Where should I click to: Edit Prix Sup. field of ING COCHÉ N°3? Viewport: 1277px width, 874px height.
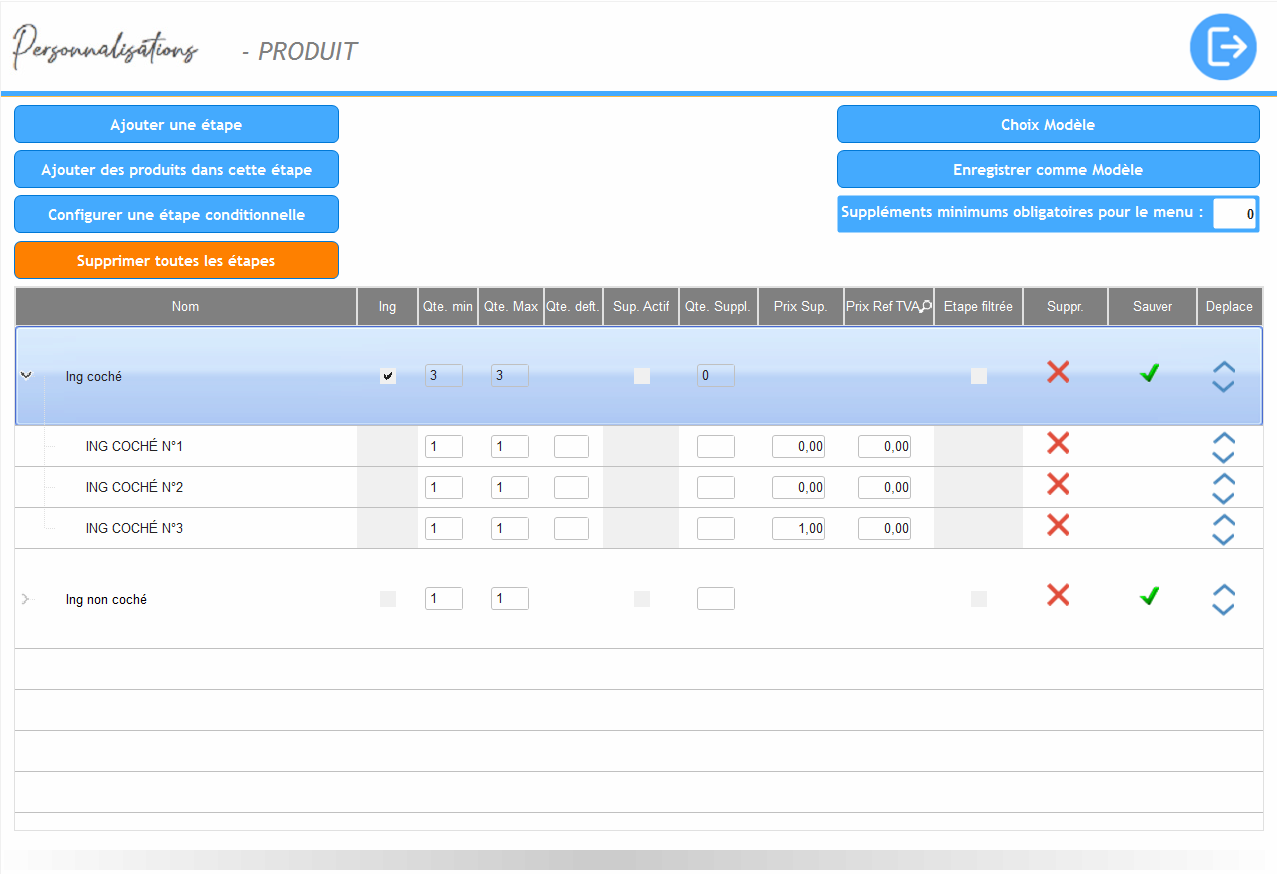[798, 529]
